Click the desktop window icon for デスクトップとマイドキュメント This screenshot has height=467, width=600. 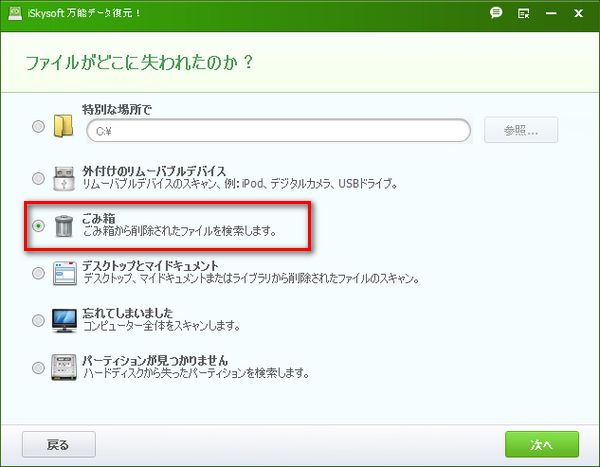point(65,273)
